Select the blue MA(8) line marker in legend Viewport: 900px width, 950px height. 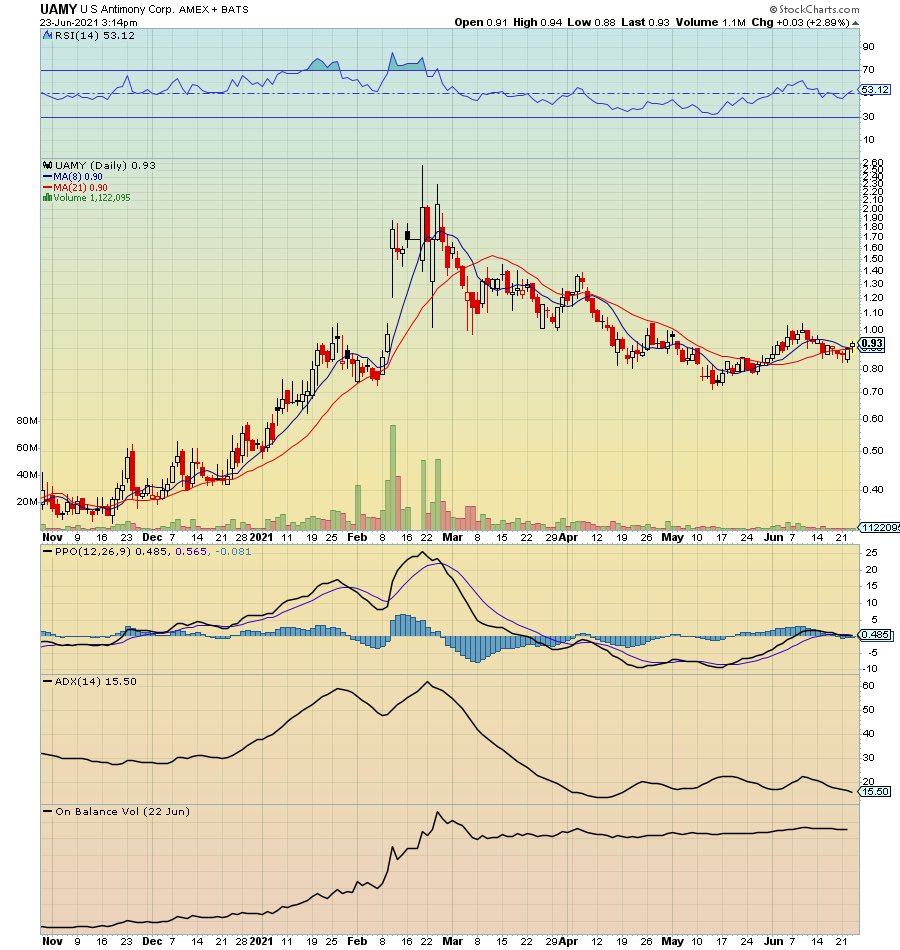click(47, 176)
